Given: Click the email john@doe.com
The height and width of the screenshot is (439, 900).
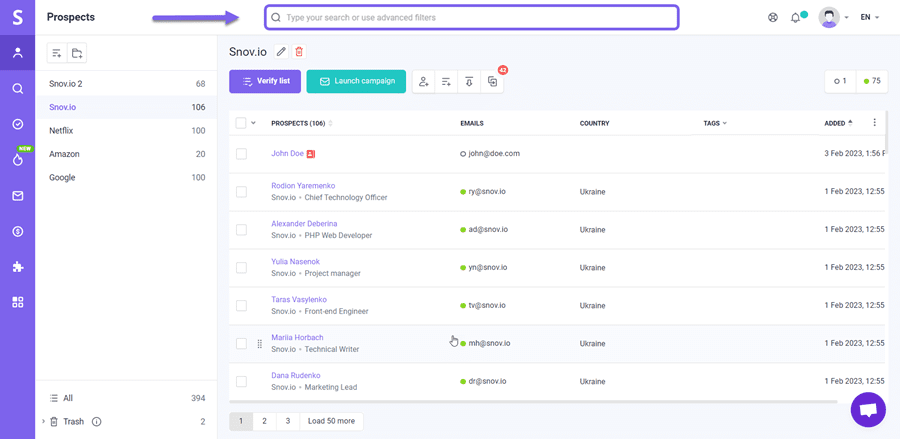Looking at the screenshot, I should [x=494, y=154].
